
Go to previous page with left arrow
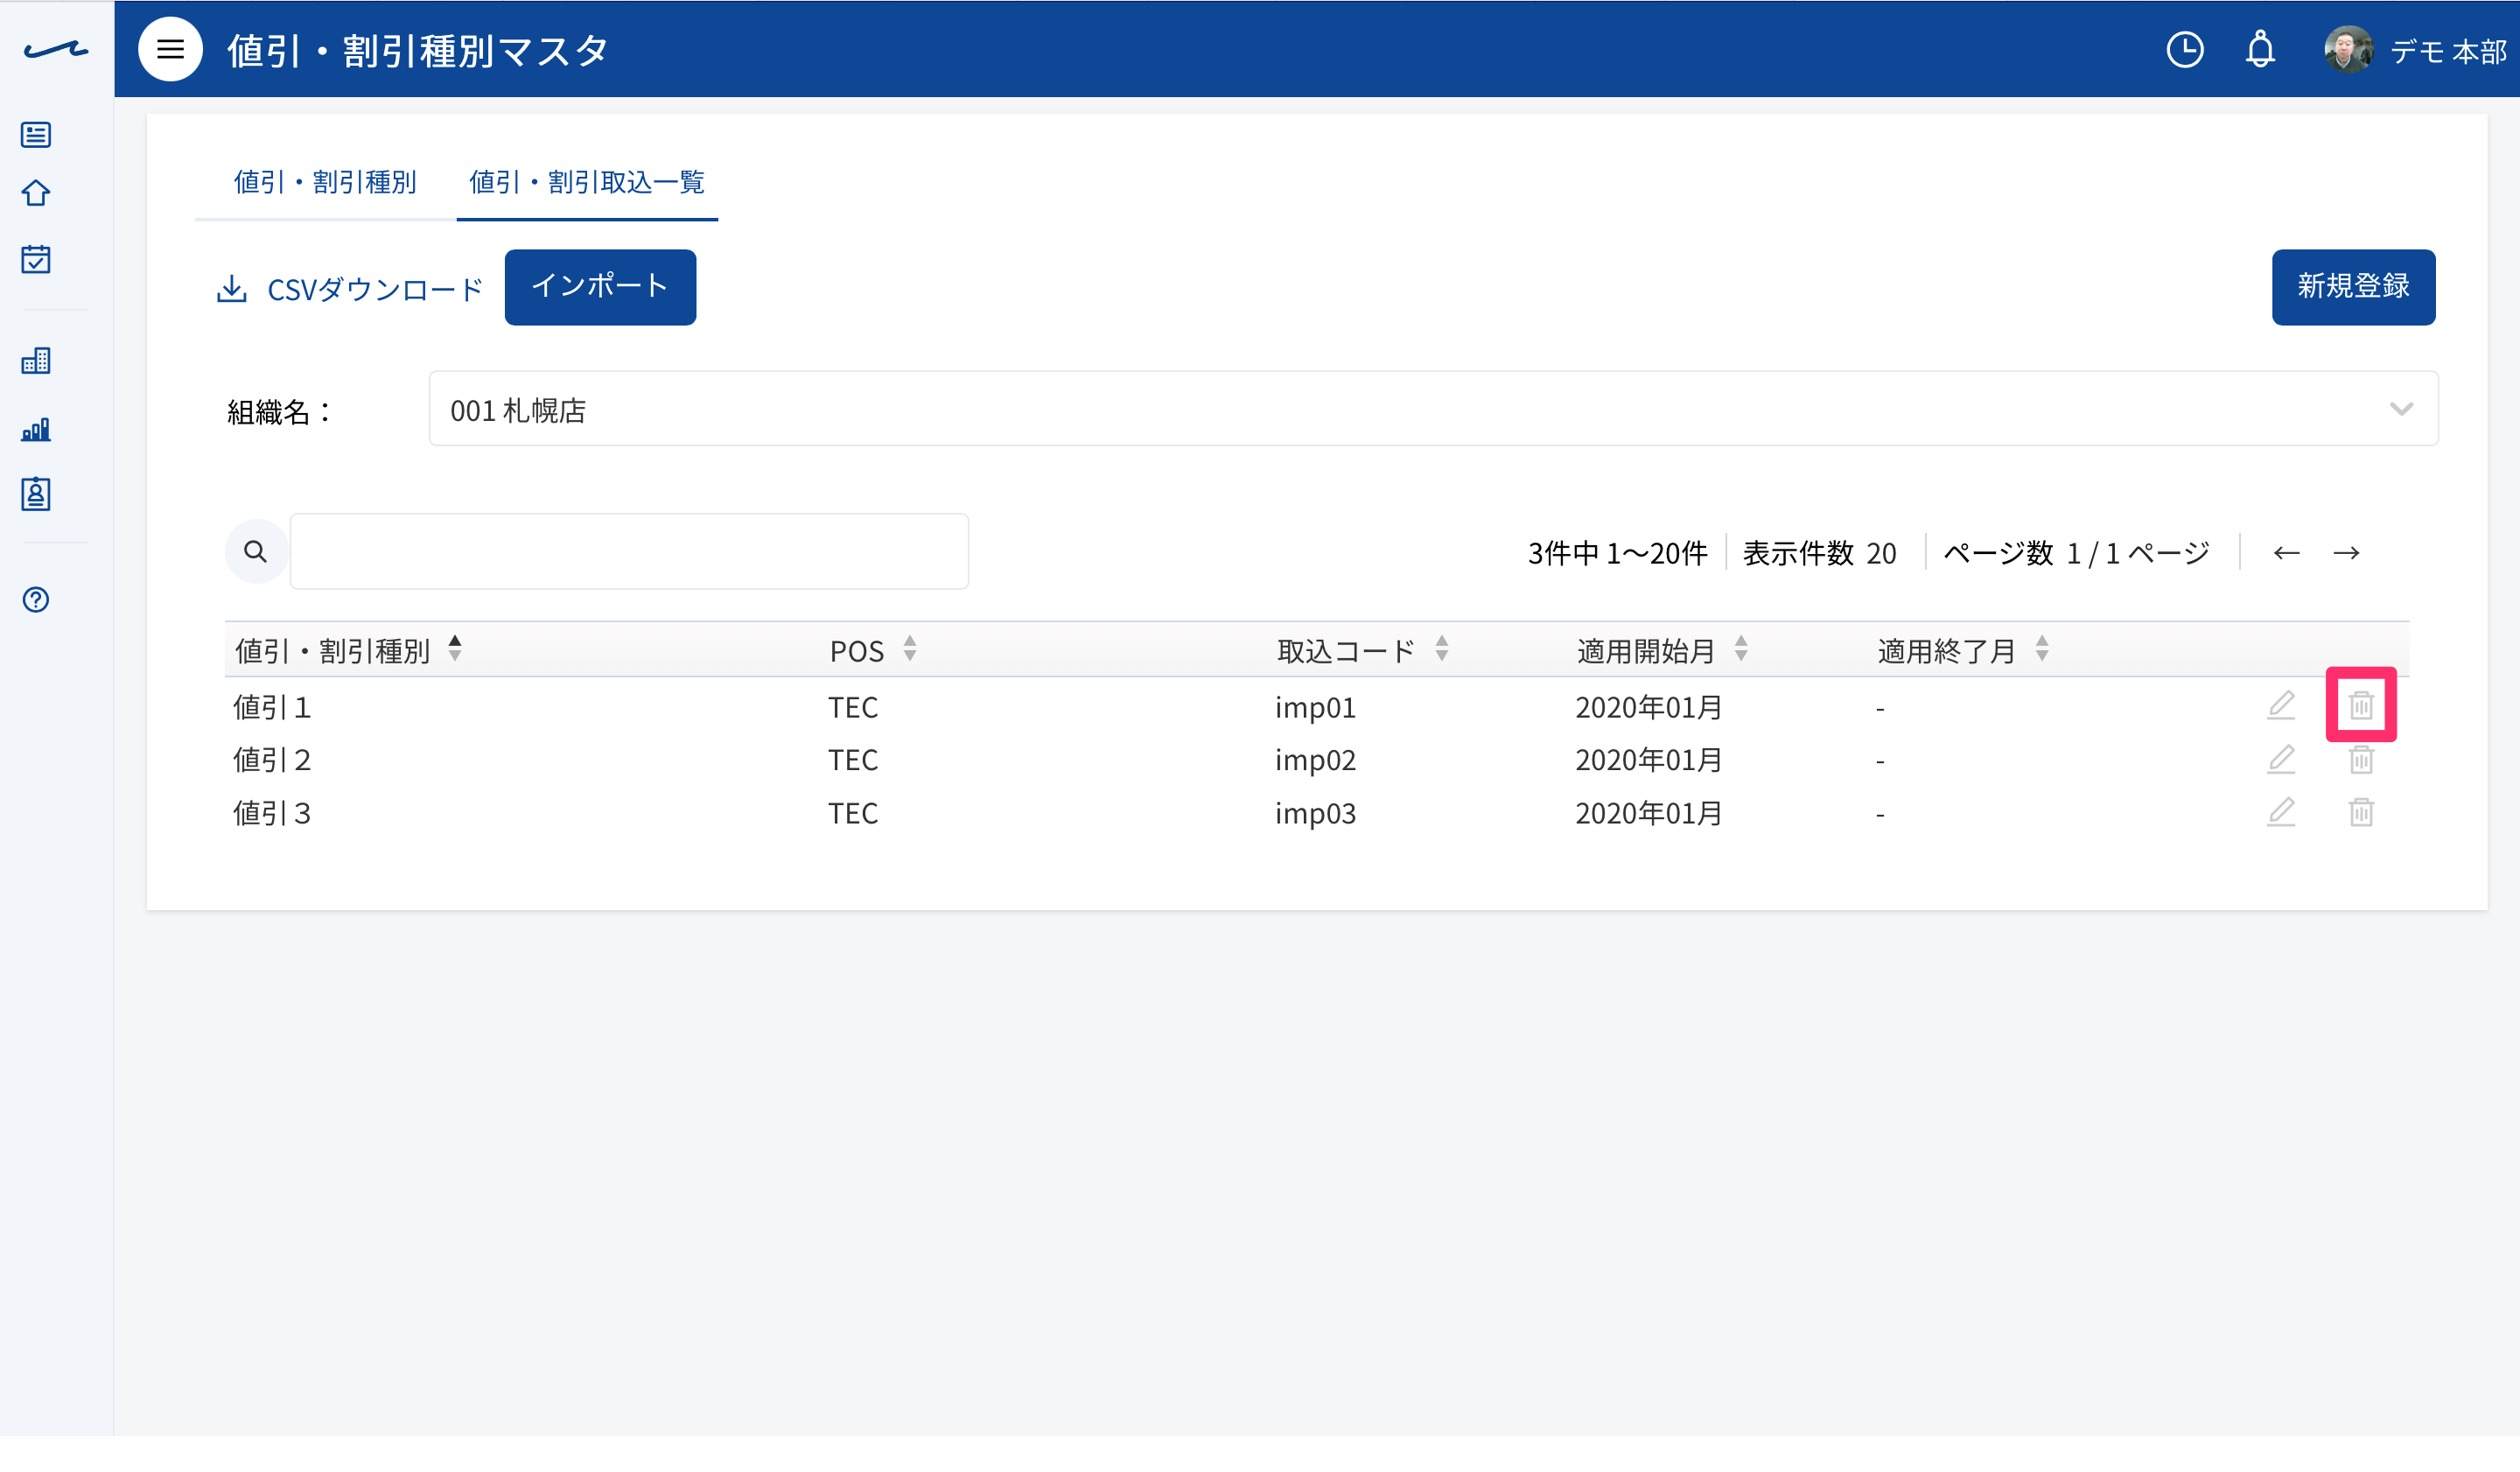(2286, 552)
